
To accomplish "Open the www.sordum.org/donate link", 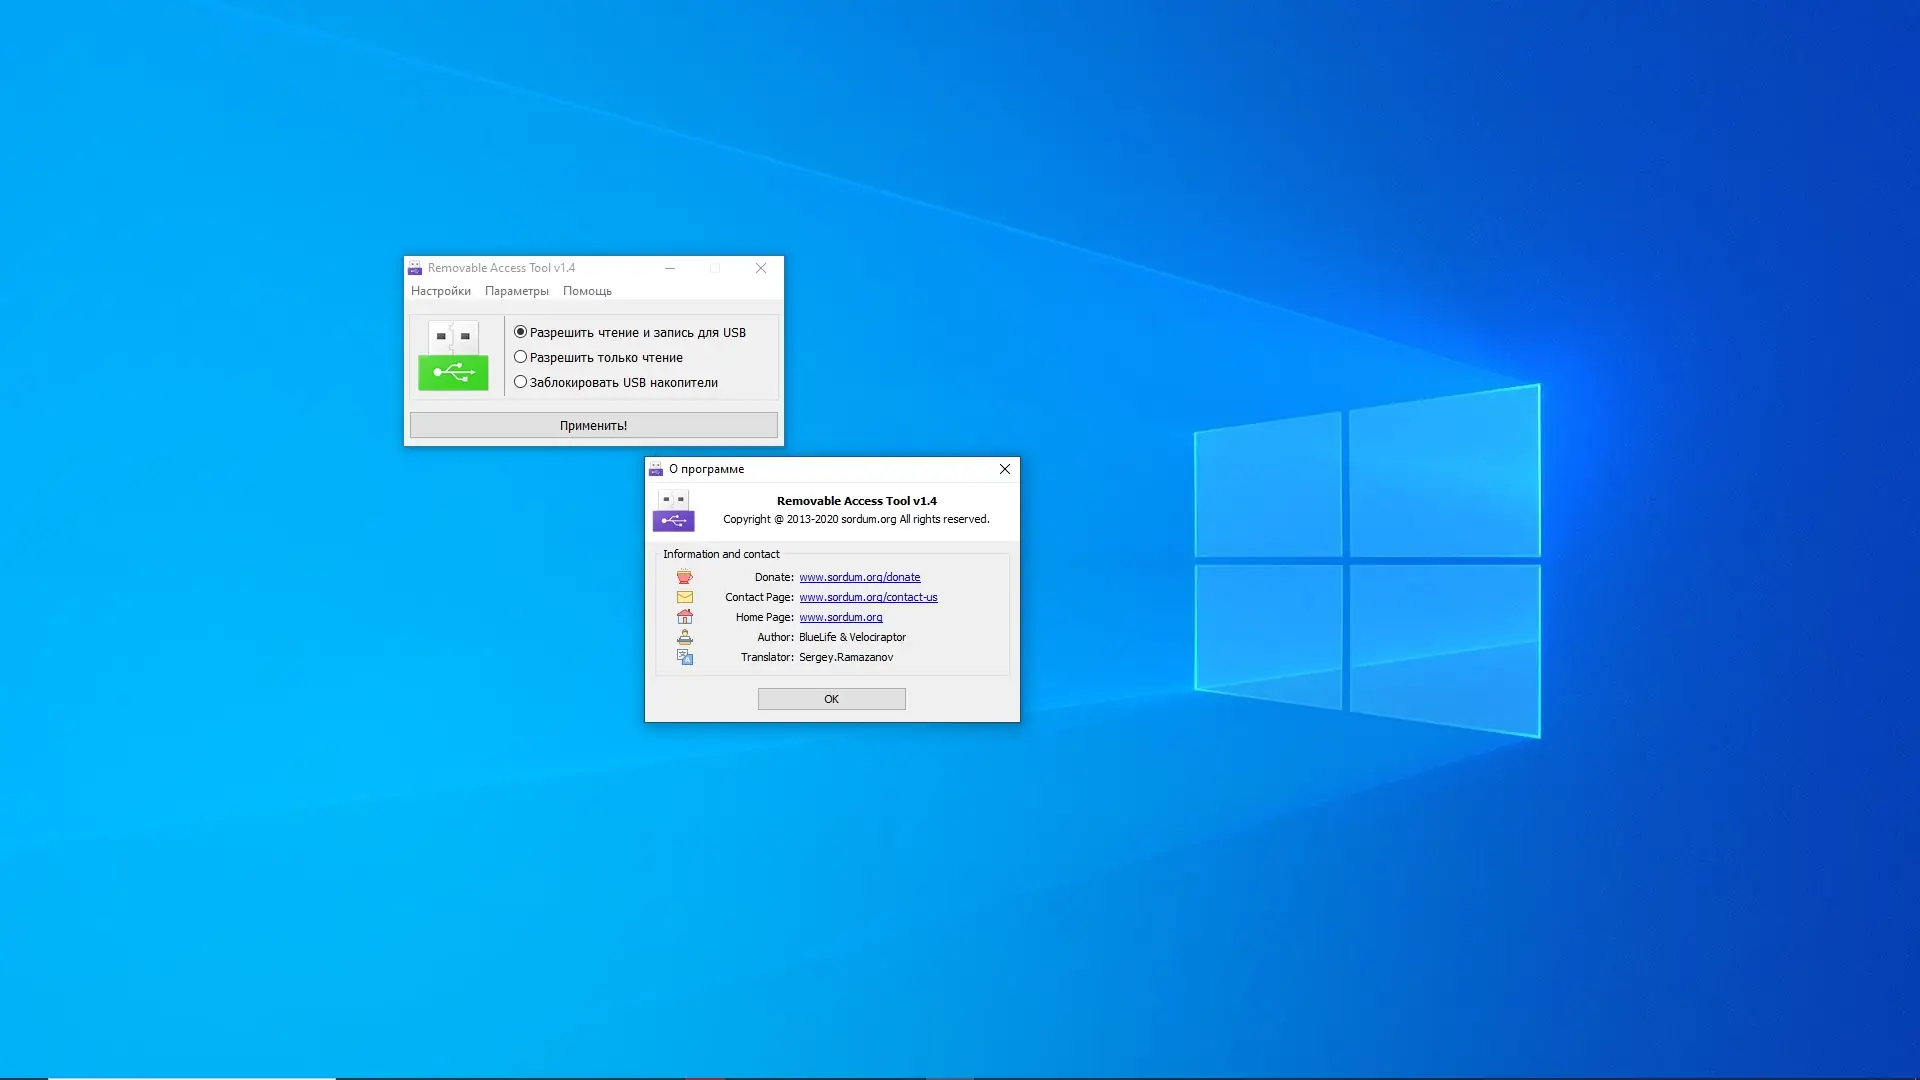I will point(859,577).
